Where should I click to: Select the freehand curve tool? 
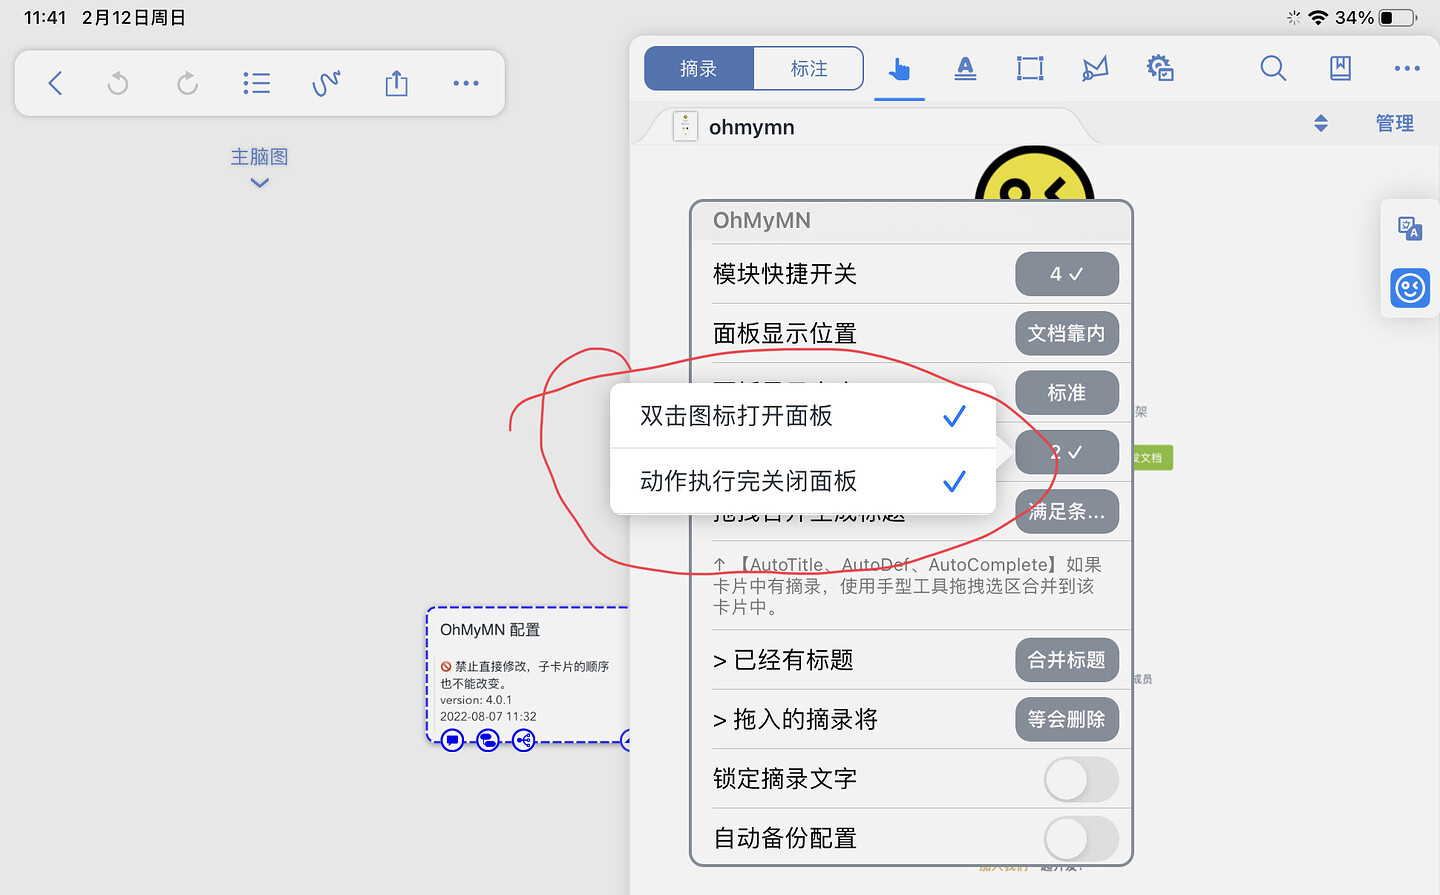coord(326,83)
